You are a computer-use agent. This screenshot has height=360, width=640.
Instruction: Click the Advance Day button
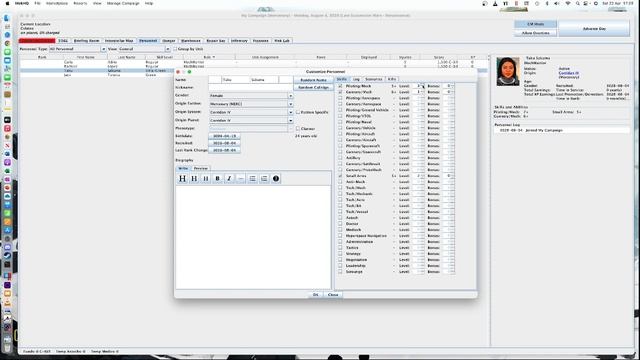594,29
